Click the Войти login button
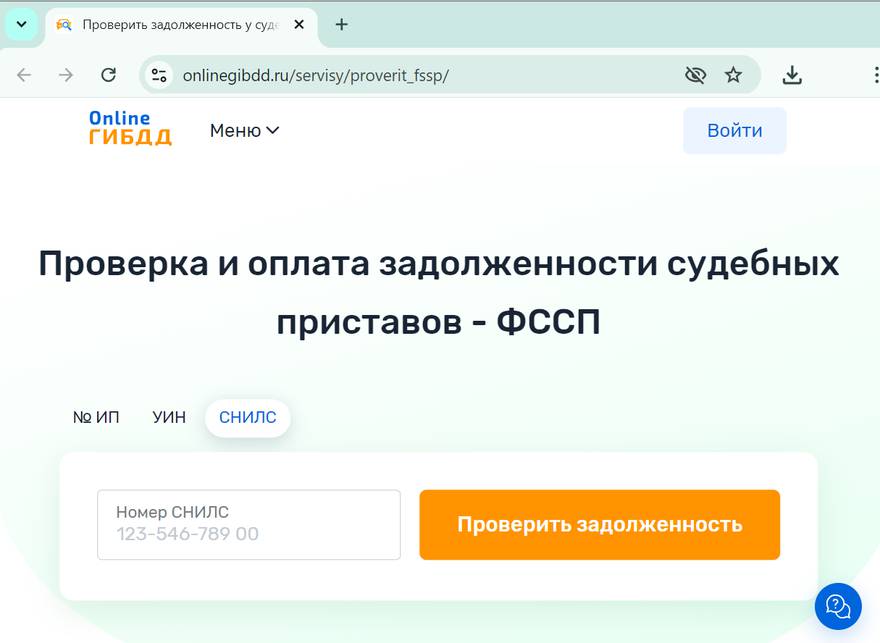Image resolution: width=880 pixels, height=643 pixels. 734,130
